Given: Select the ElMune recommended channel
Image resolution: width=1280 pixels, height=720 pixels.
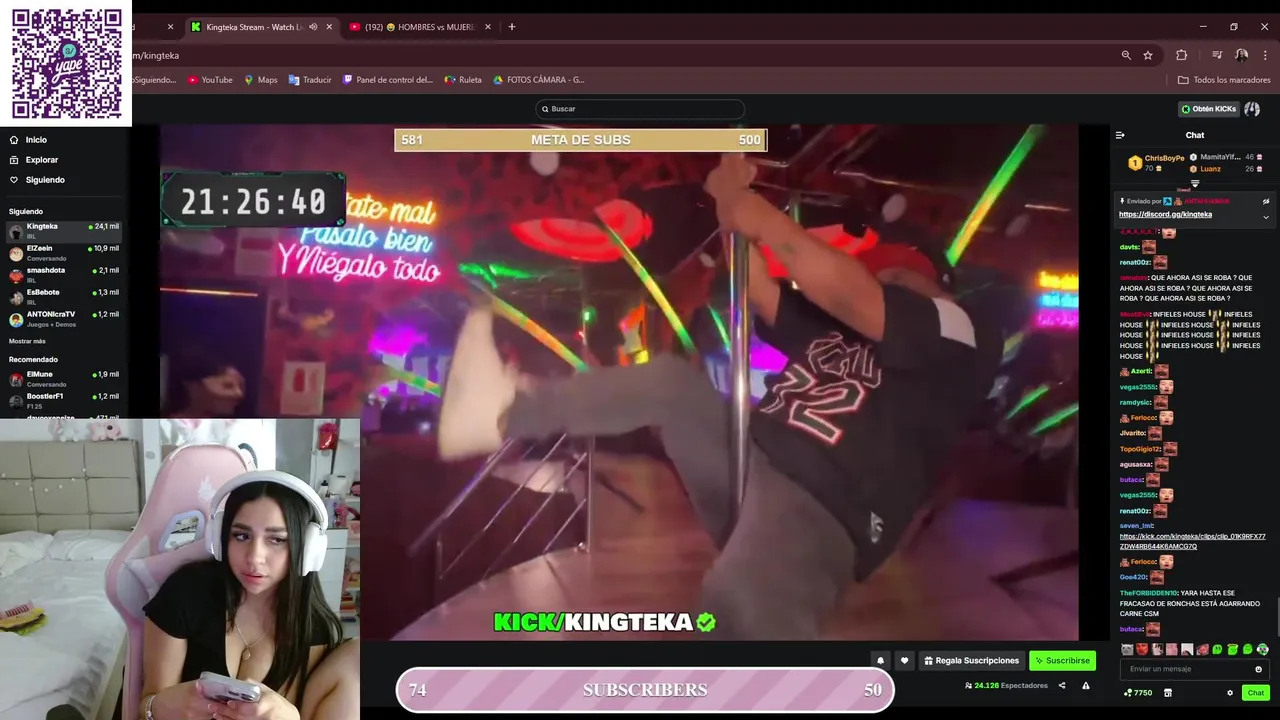Looking at the screenshot, I should point(64,379).
